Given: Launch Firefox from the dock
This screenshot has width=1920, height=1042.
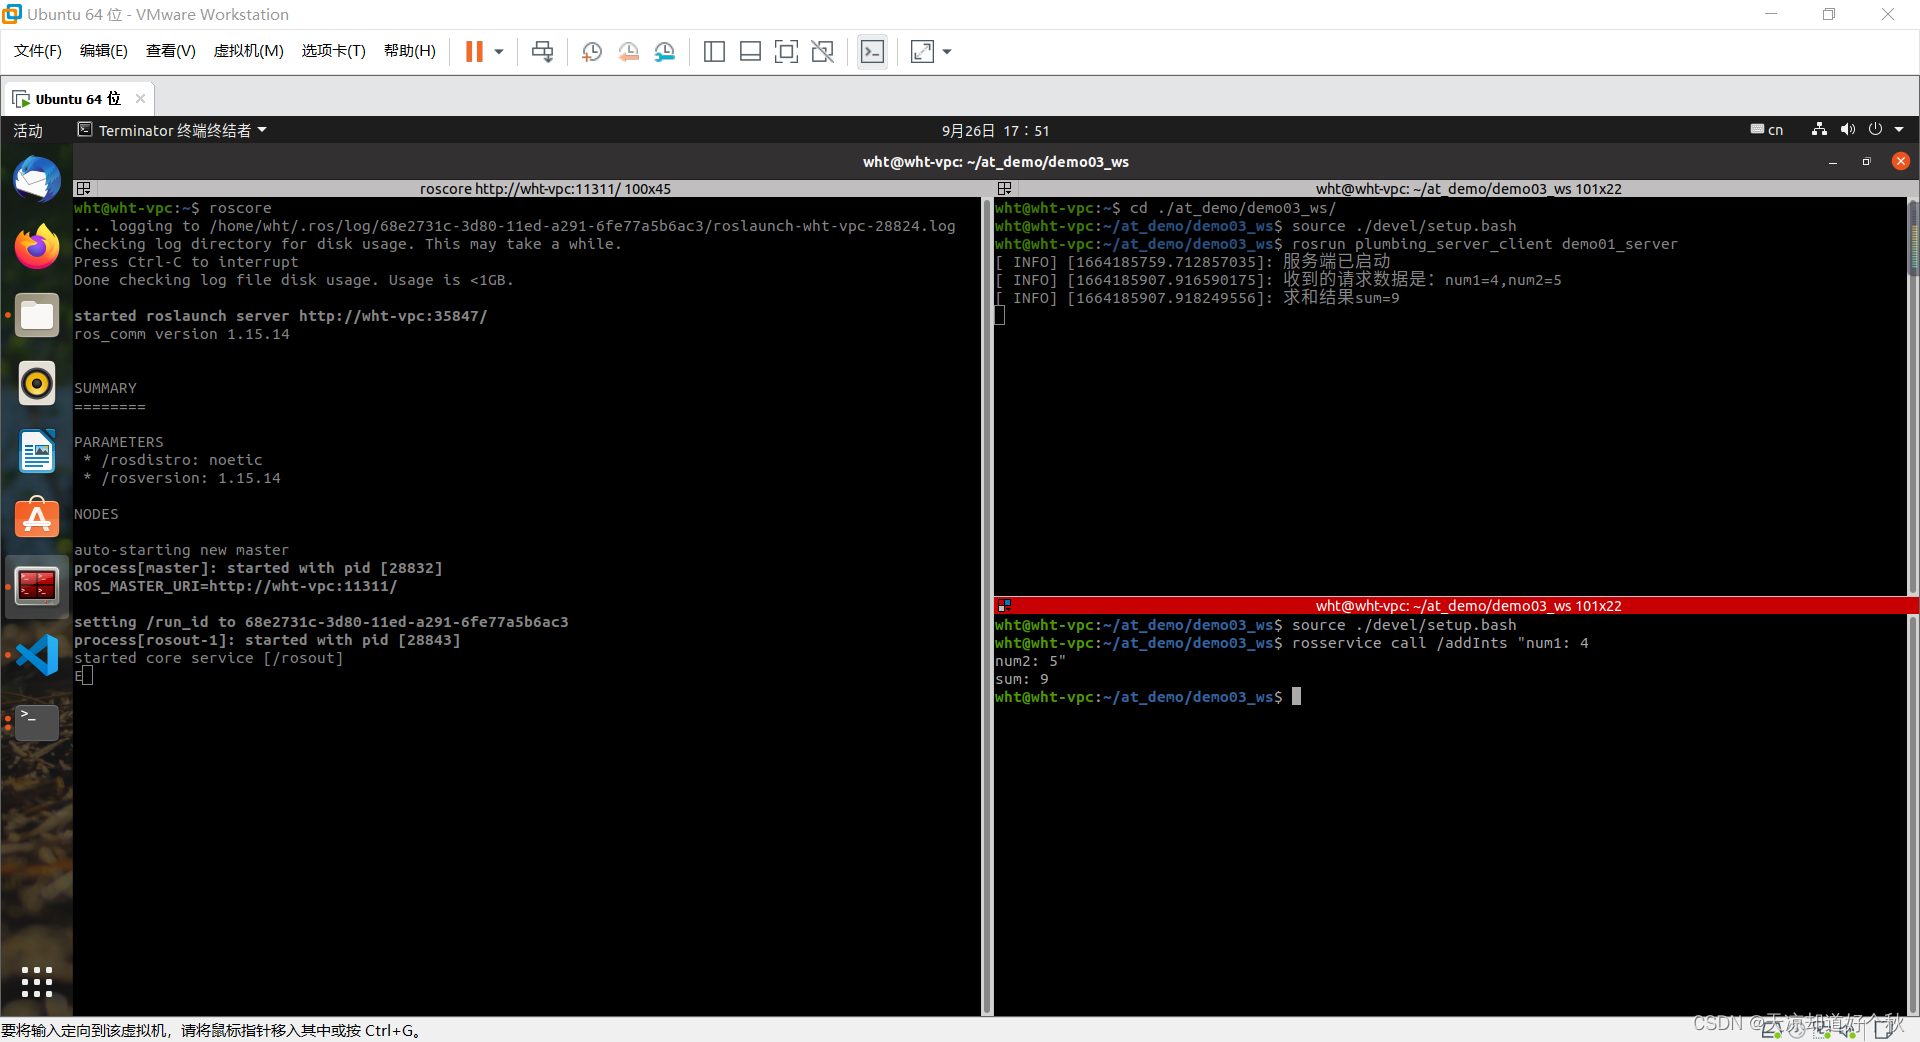Looking at the screenshot, I should point(37,247).
